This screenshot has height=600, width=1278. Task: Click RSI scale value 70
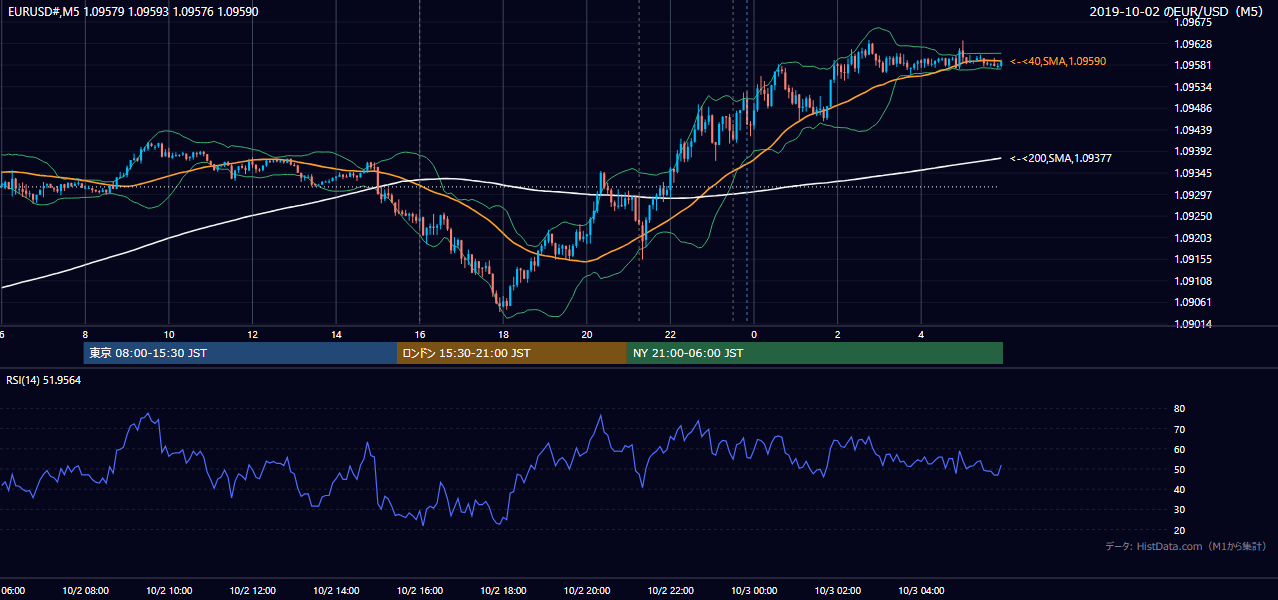coord(1180,429)
